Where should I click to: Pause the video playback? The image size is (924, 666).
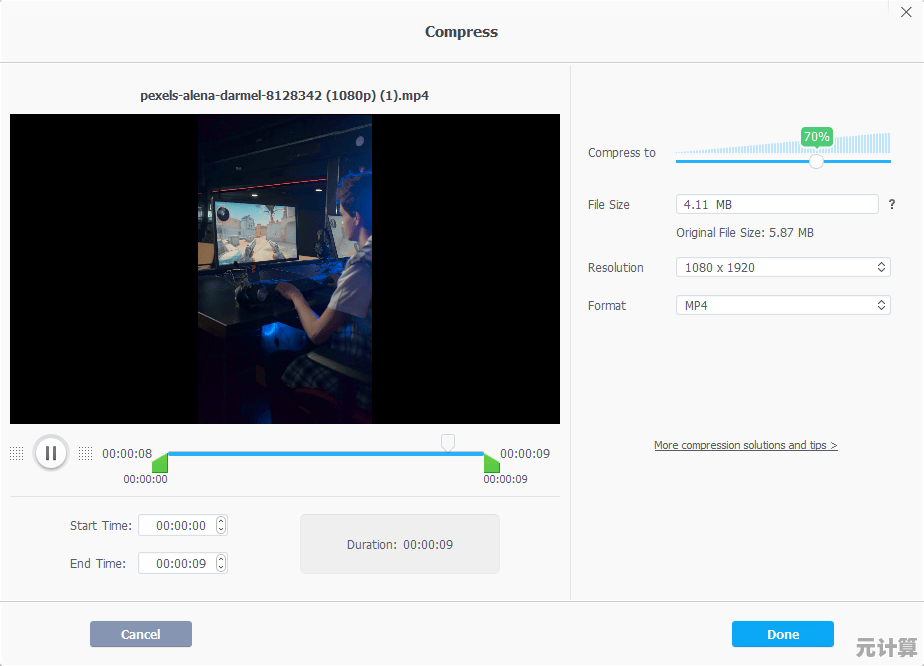(50, 453)
